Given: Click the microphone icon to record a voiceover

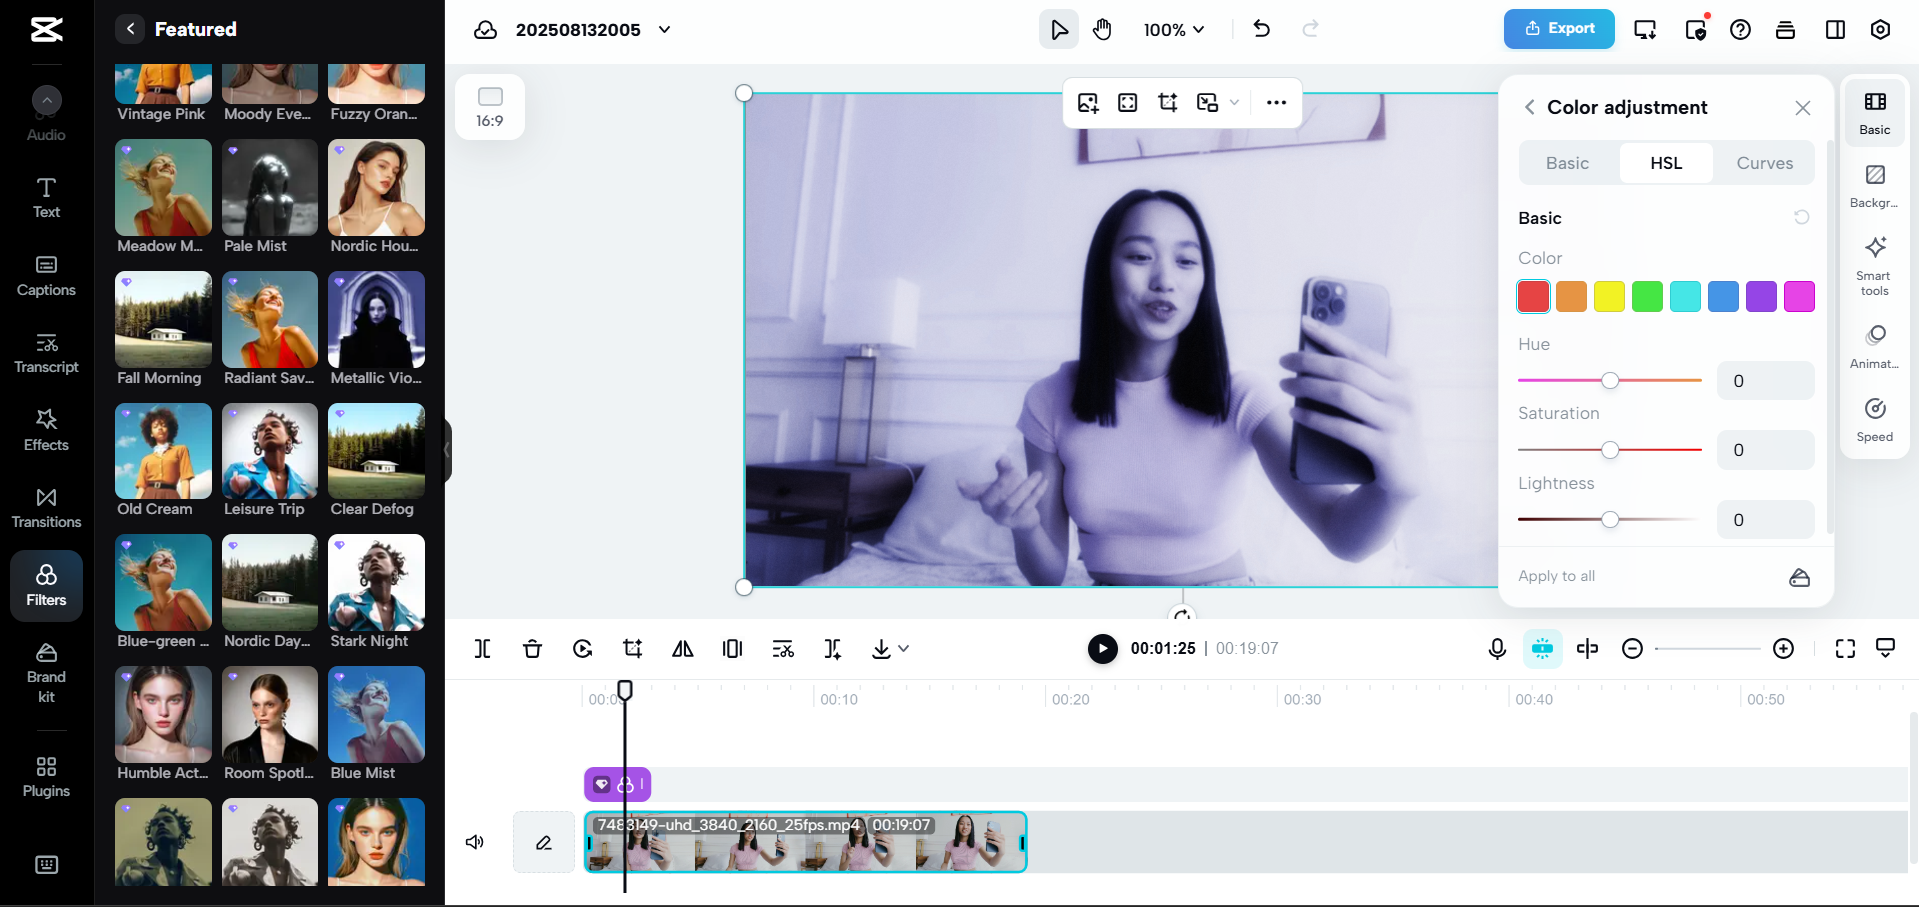Looking at the screenshot, I should click(x=1497, y=648).
